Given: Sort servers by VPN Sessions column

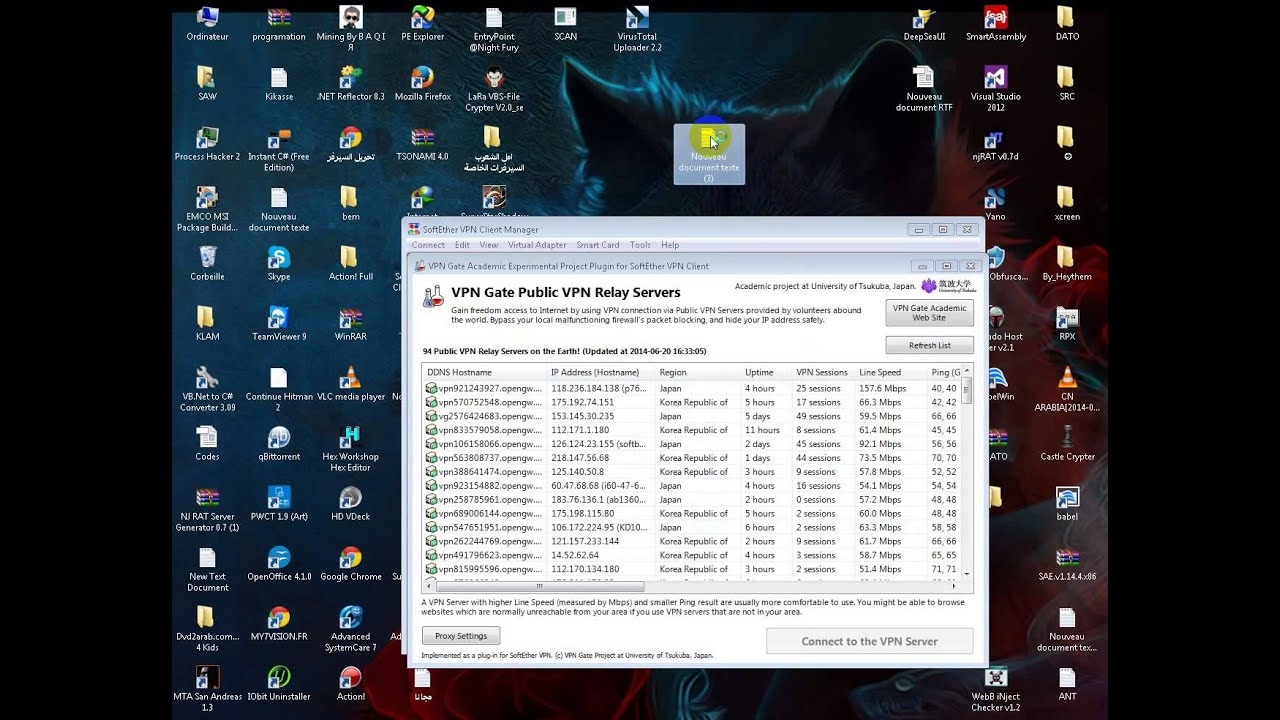Looking at the screenshot, I should coord(824,372).
